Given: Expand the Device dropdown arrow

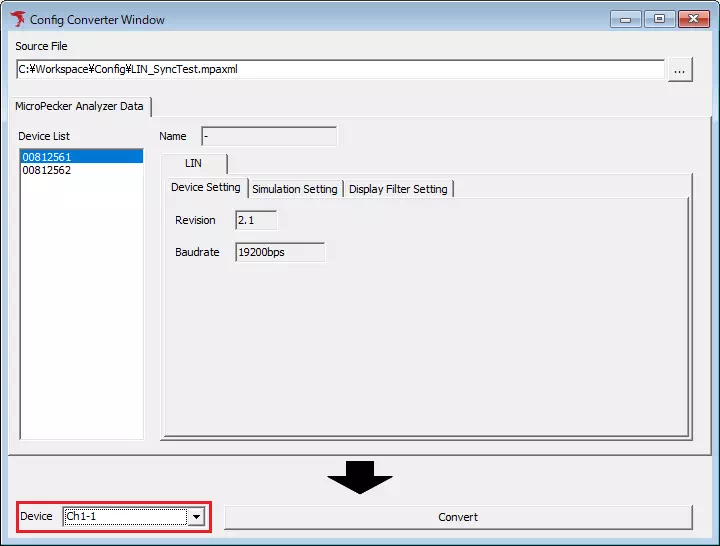Looking at the screenshot, I should click(196, 517).
